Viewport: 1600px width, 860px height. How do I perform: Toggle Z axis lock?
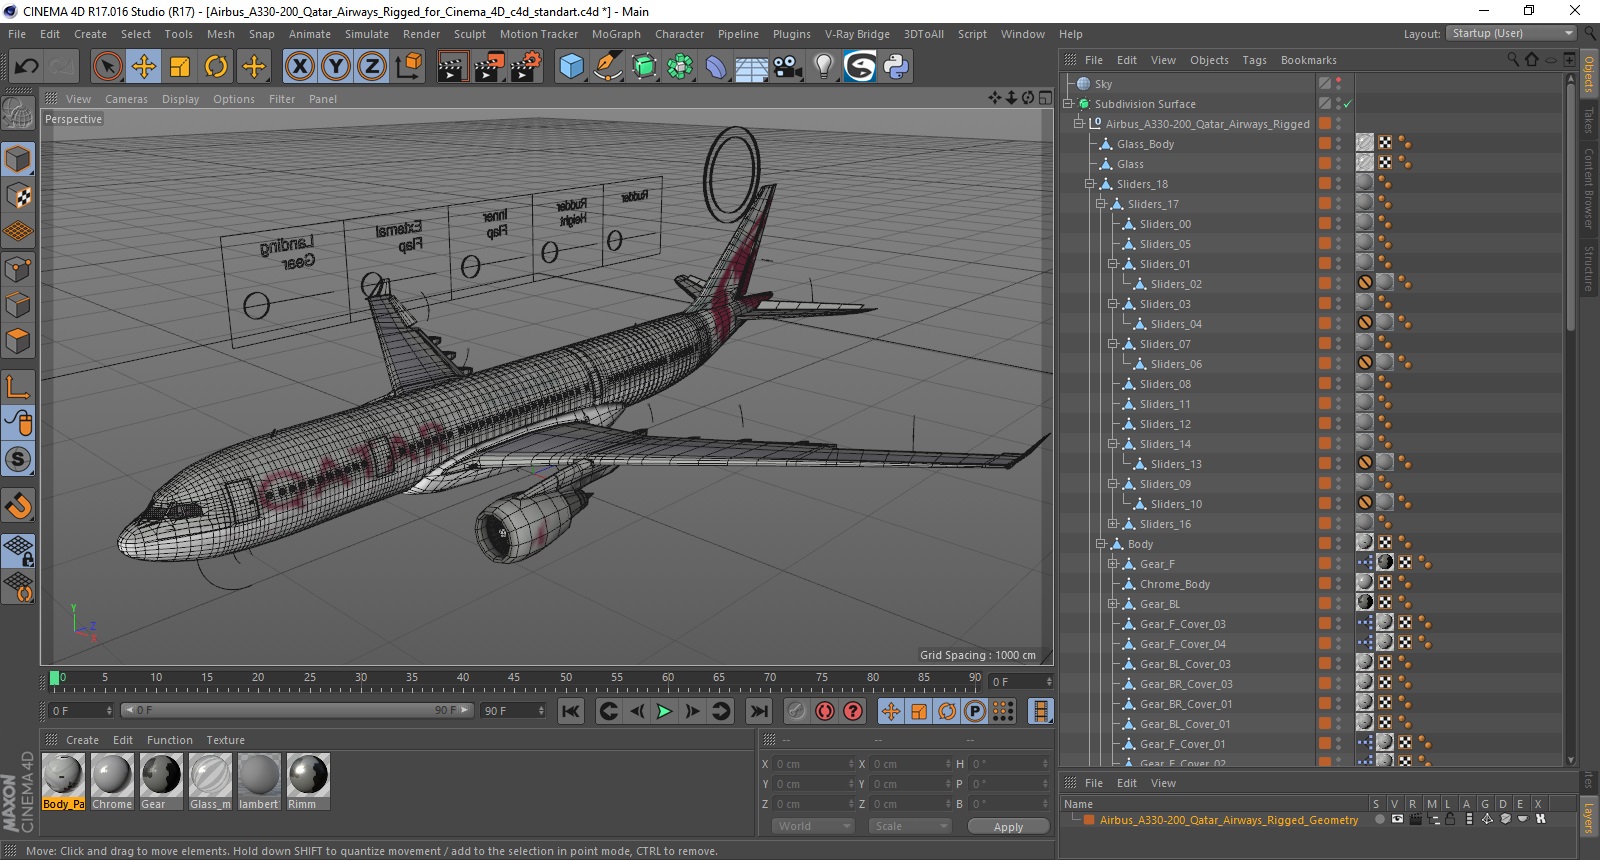[372, 67]
